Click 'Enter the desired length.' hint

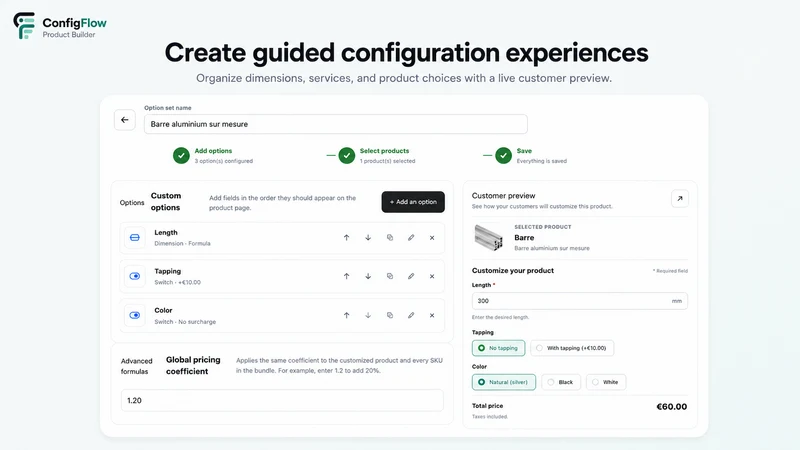click(501, 317)
